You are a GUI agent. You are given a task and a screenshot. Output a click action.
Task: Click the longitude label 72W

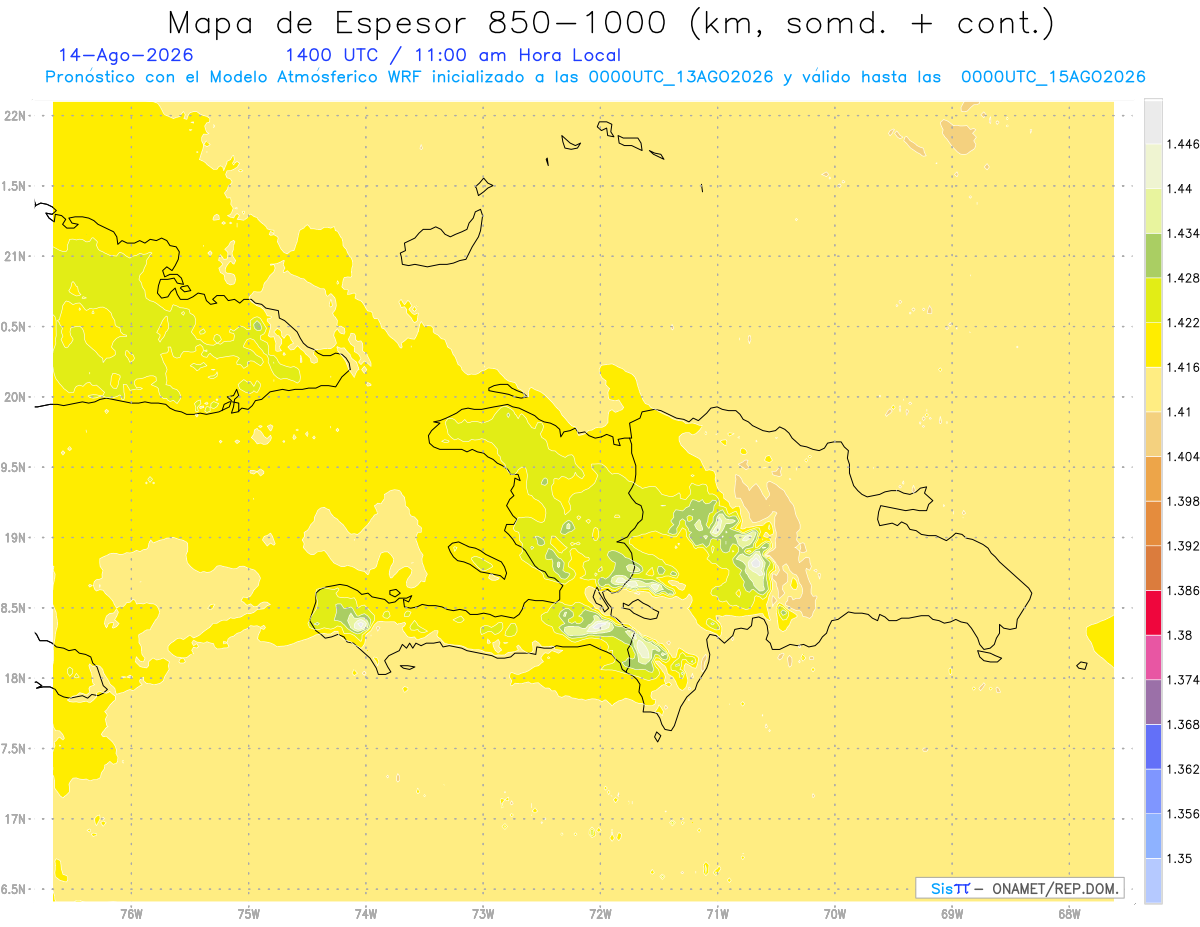tap(600, 914)
